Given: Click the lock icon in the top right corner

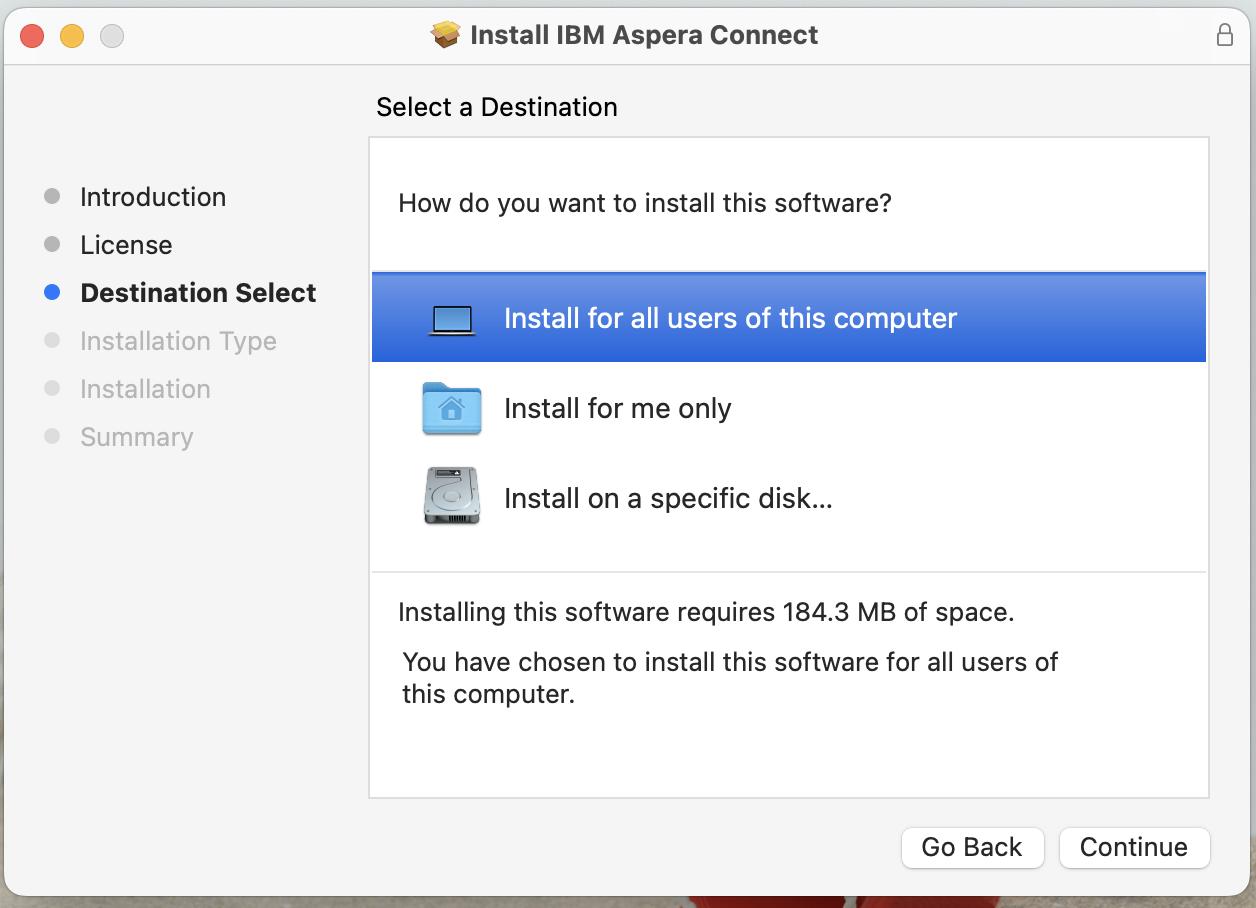Looking at the screenshot, I should 1224,35.
